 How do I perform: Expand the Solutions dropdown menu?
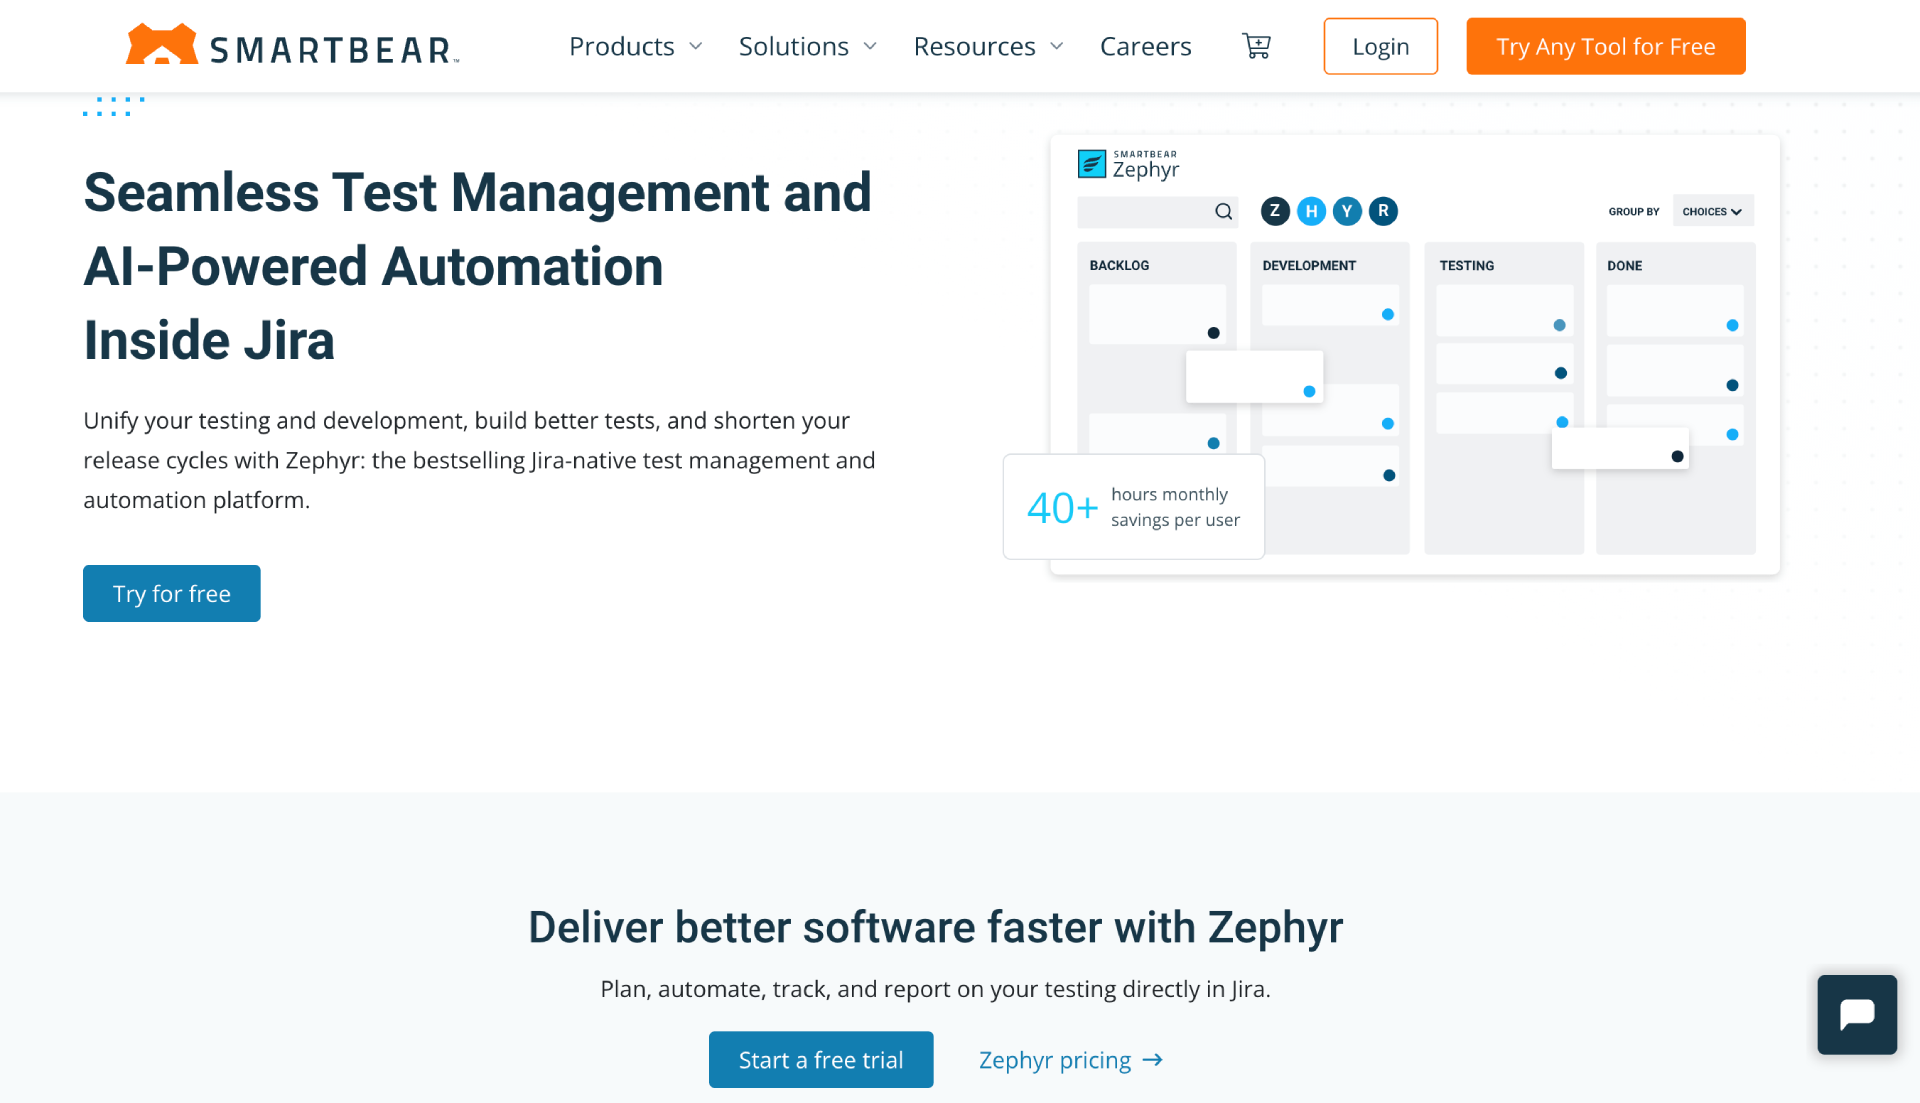pos(807,46)
